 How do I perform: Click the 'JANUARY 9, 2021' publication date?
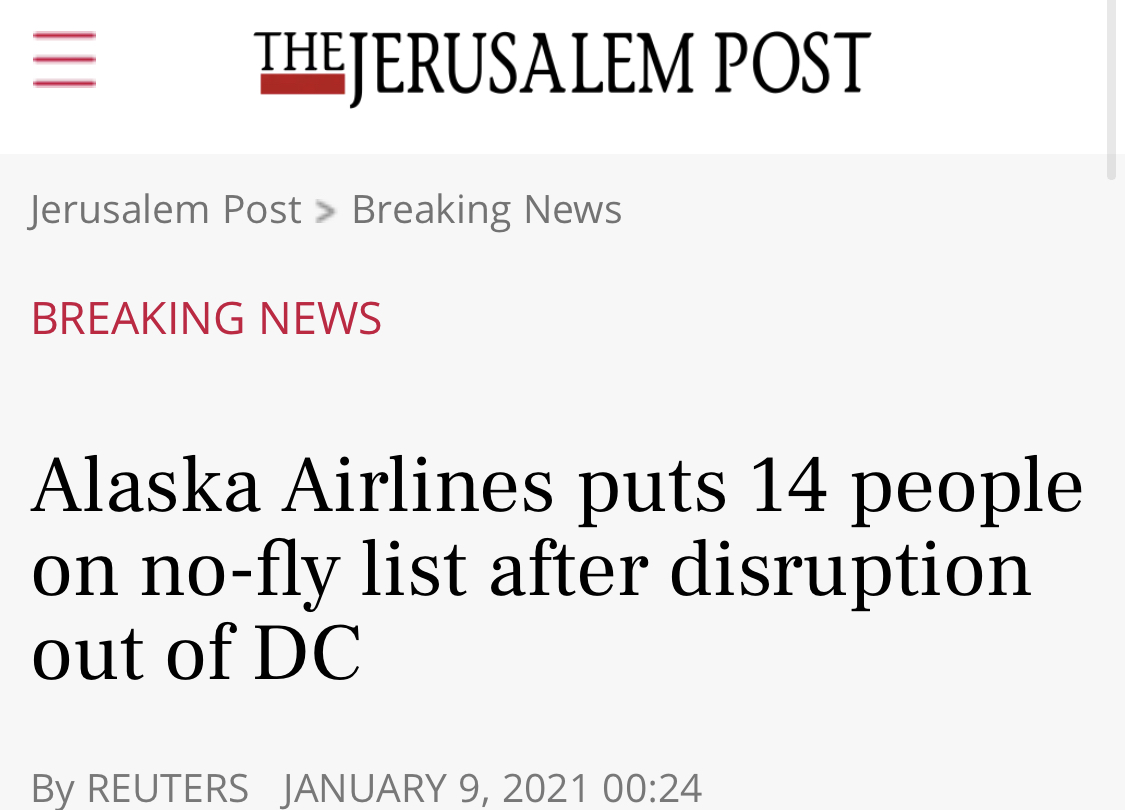pyautogui.click(x=436, y=787)
